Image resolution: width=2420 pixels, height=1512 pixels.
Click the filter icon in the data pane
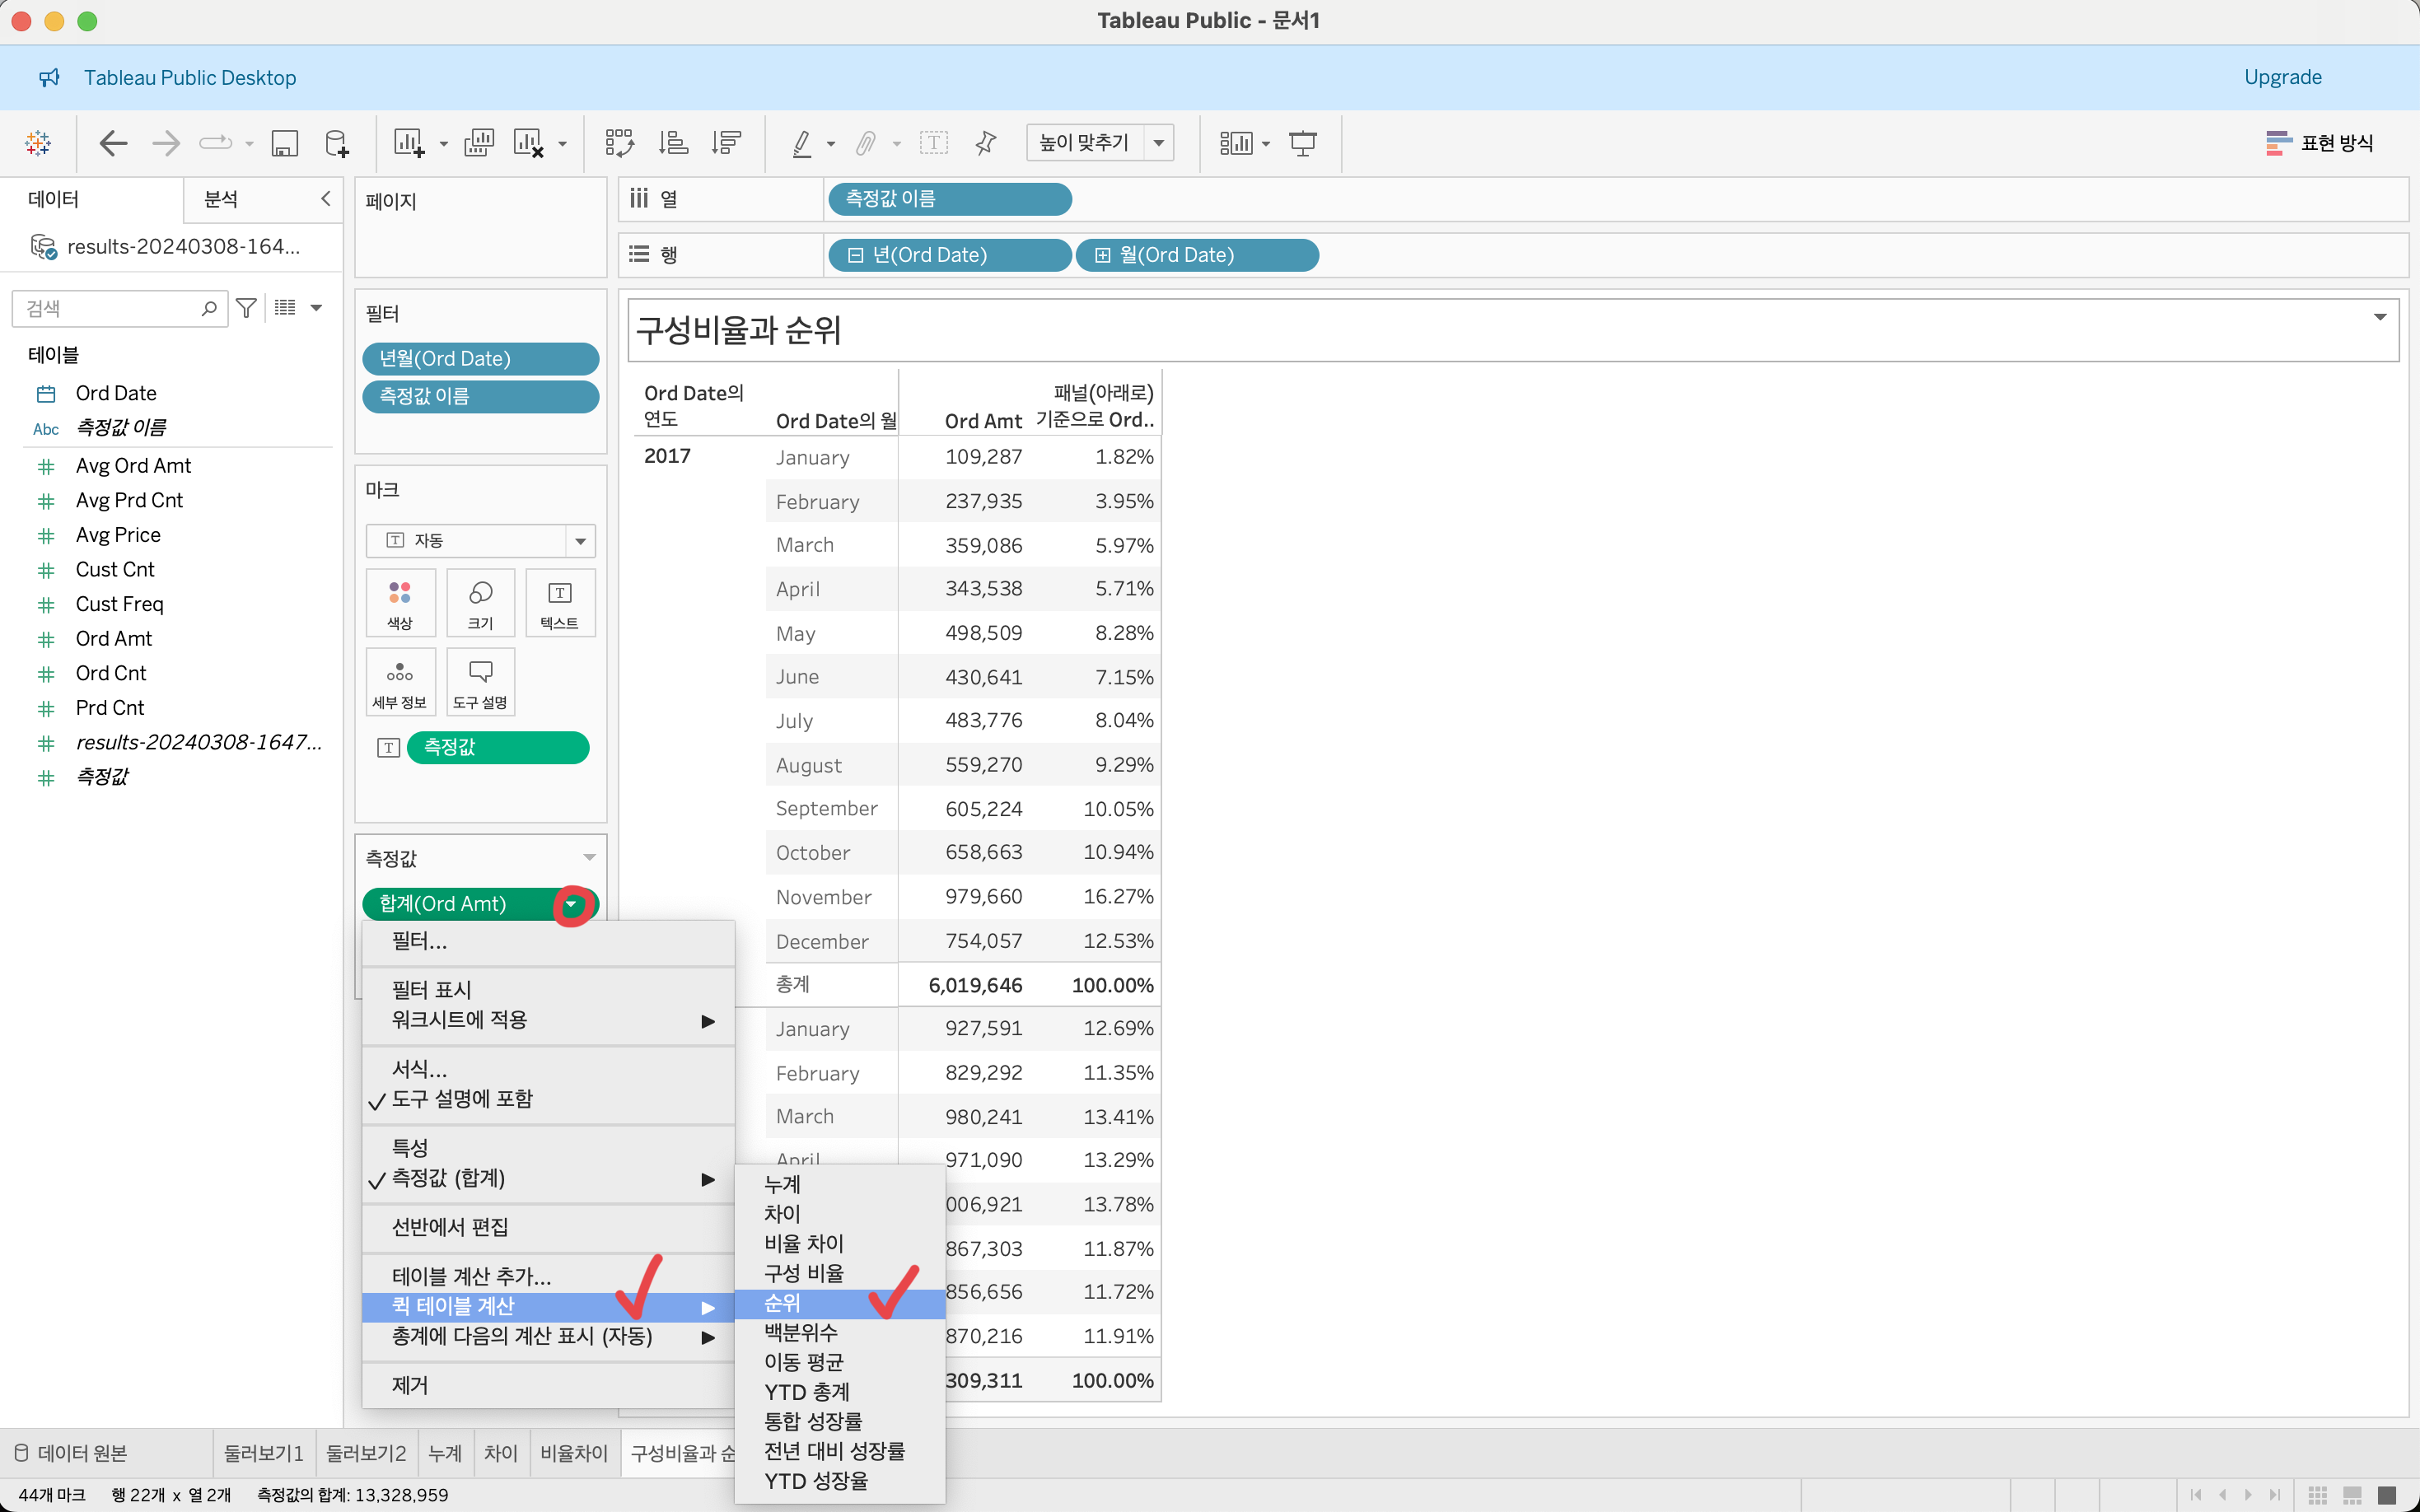pos(246,308)
